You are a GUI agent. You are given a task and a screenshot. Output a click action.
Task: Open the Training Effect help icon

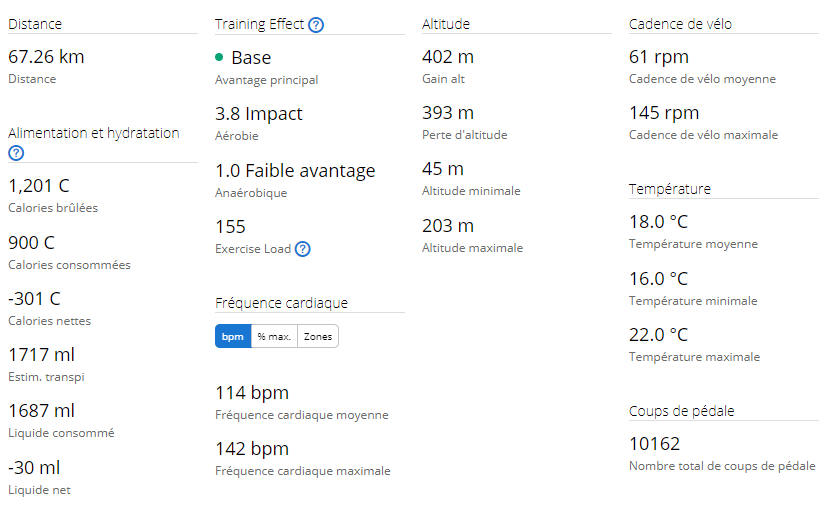(x=316, y=25)
